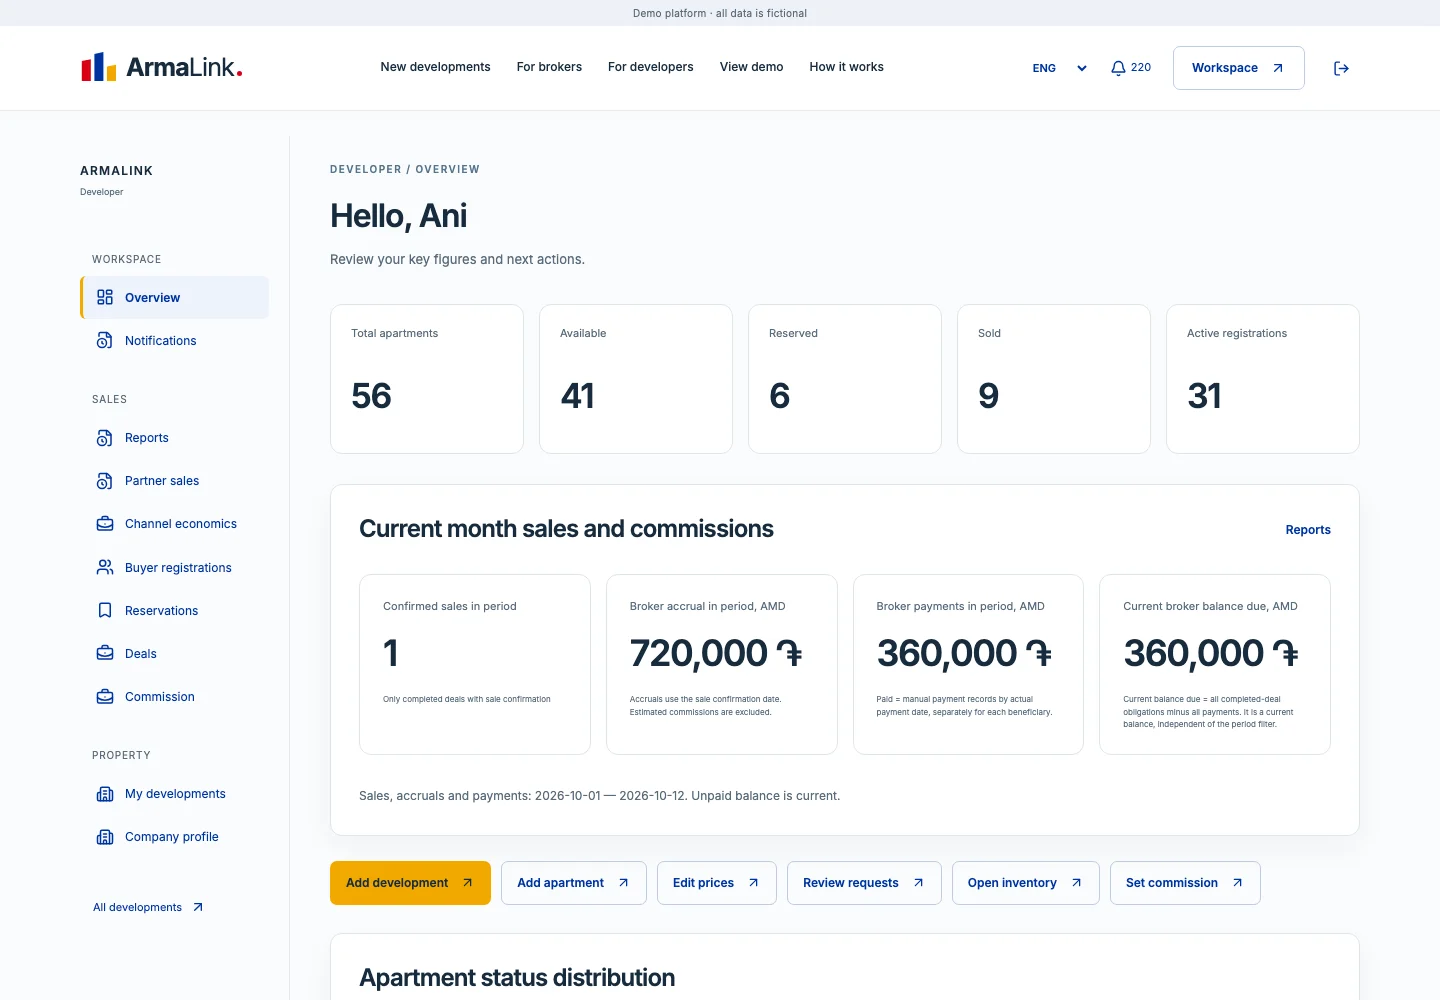Click the Company profile building icon
This screenshot has width=1440, height=1000.
pyautogui.click(x=105, y=837)
